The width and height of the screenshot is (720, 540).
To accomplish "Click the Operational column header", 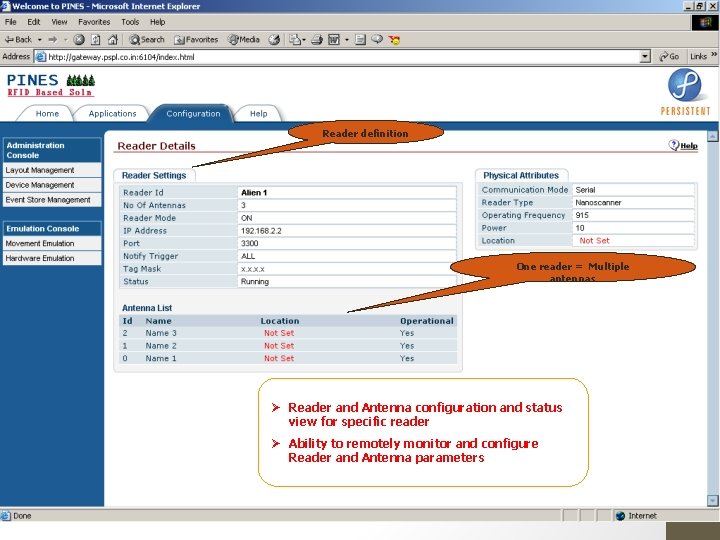I will [x=427, y=321].
